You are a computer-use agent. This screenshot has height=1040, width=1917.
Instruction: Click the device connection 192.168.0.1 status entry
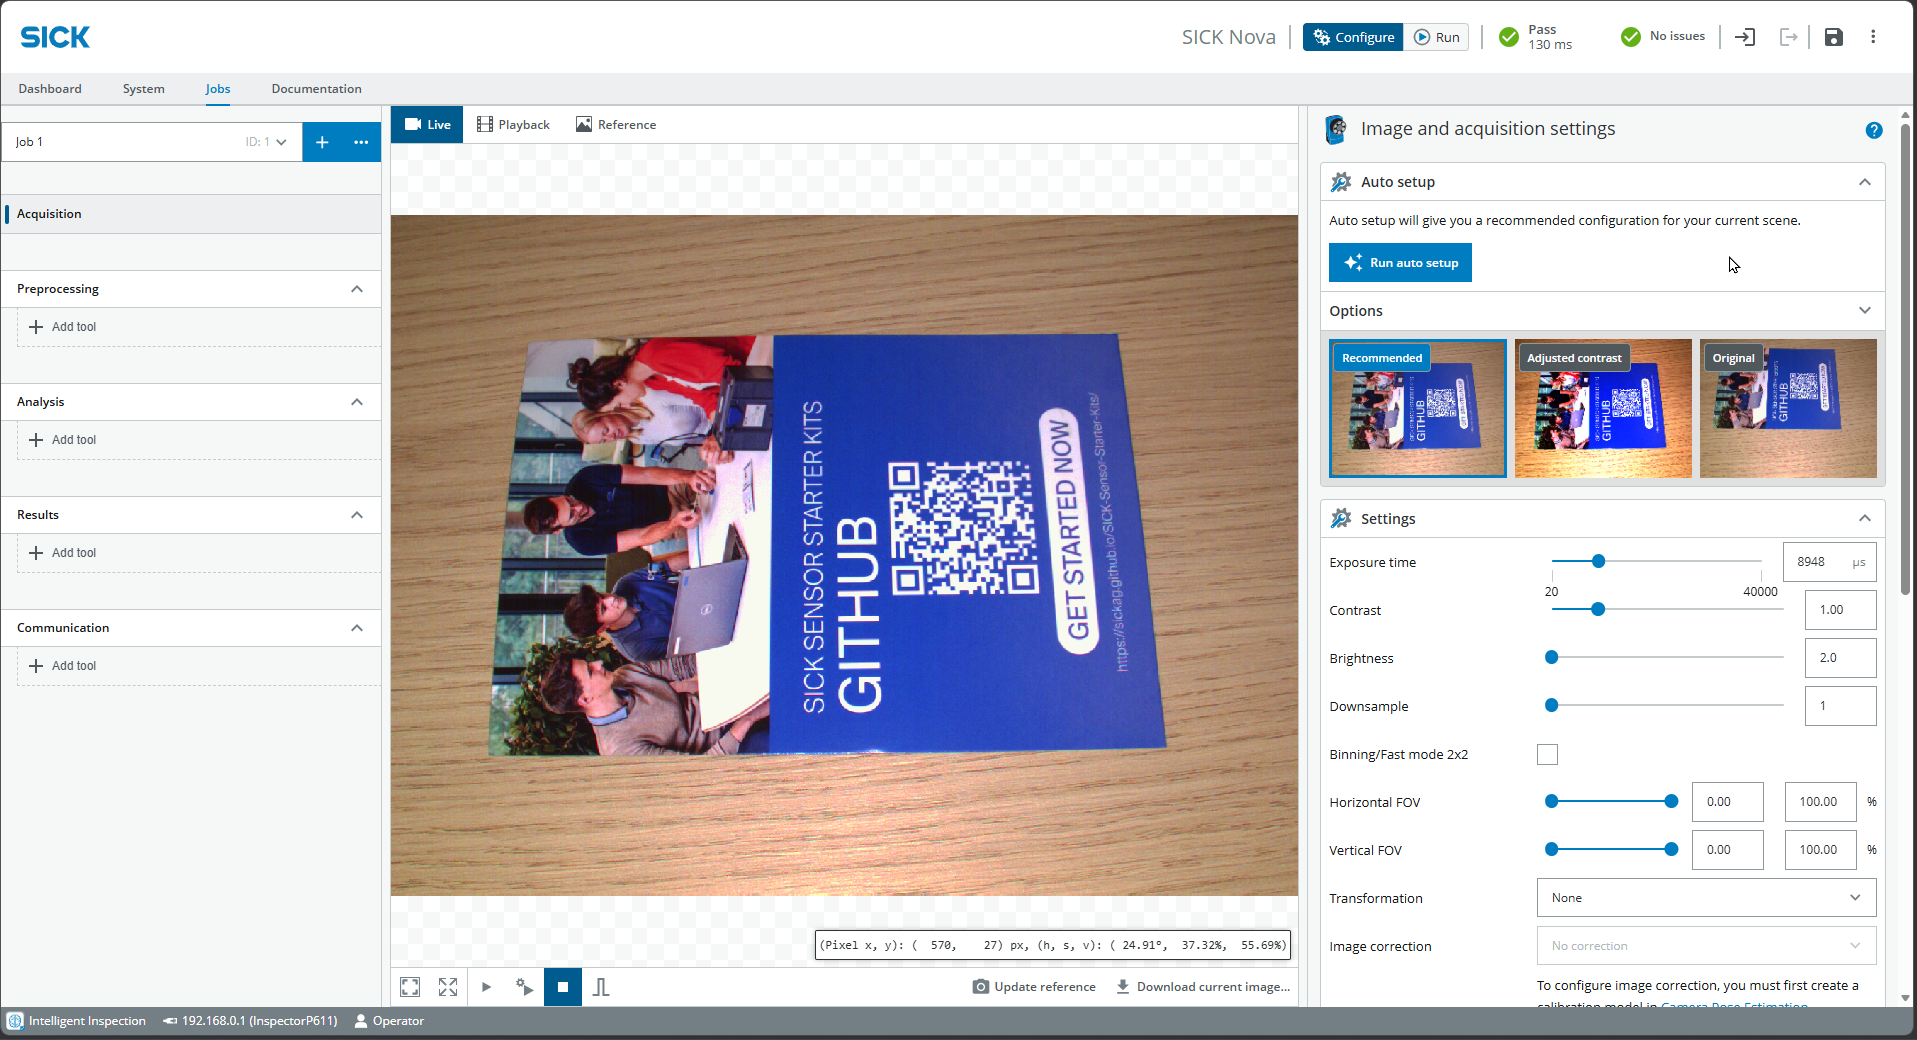coord(250,1021)
